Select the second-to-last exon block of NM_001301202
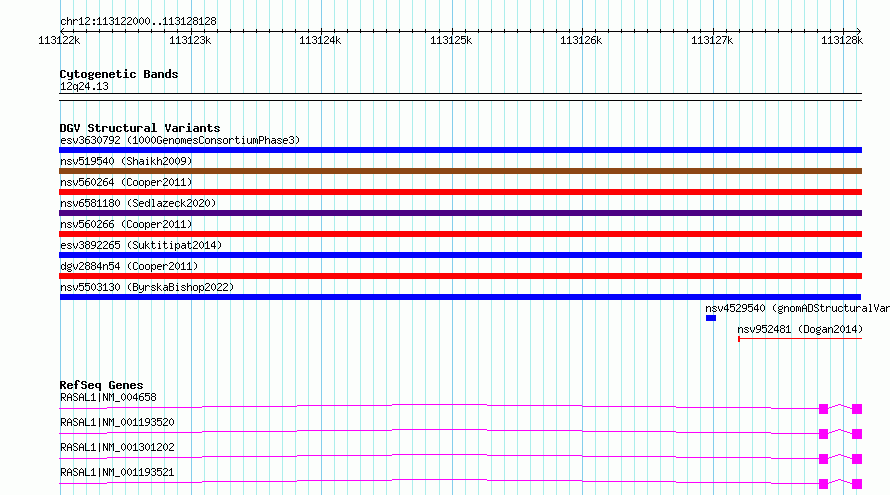The height and width of the screenshot is (495, 890). (824, 459)
